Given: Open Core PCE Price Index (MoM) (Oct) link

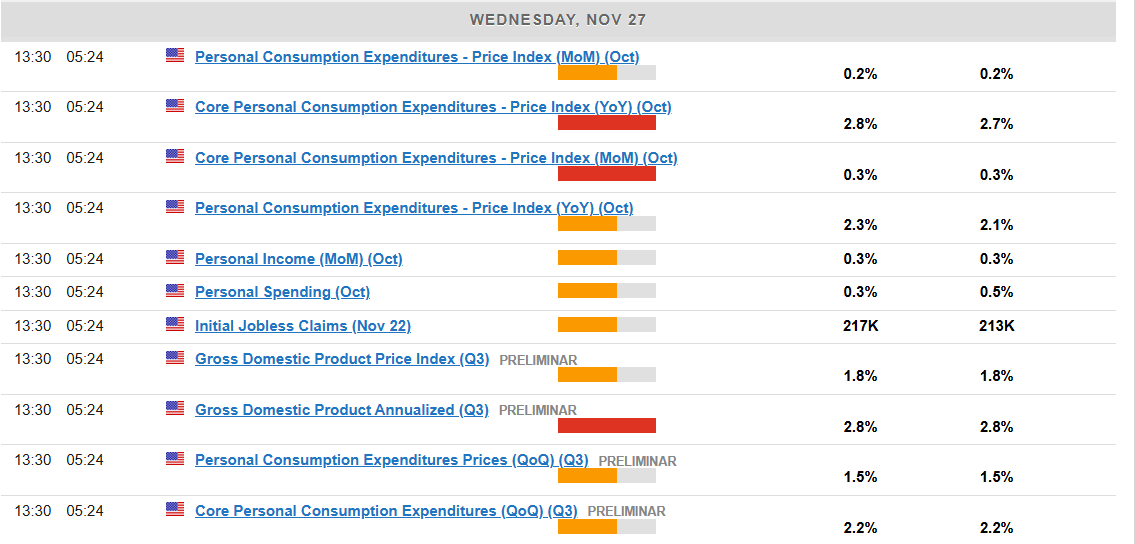Looking at the screenshot, I should 435,158.
